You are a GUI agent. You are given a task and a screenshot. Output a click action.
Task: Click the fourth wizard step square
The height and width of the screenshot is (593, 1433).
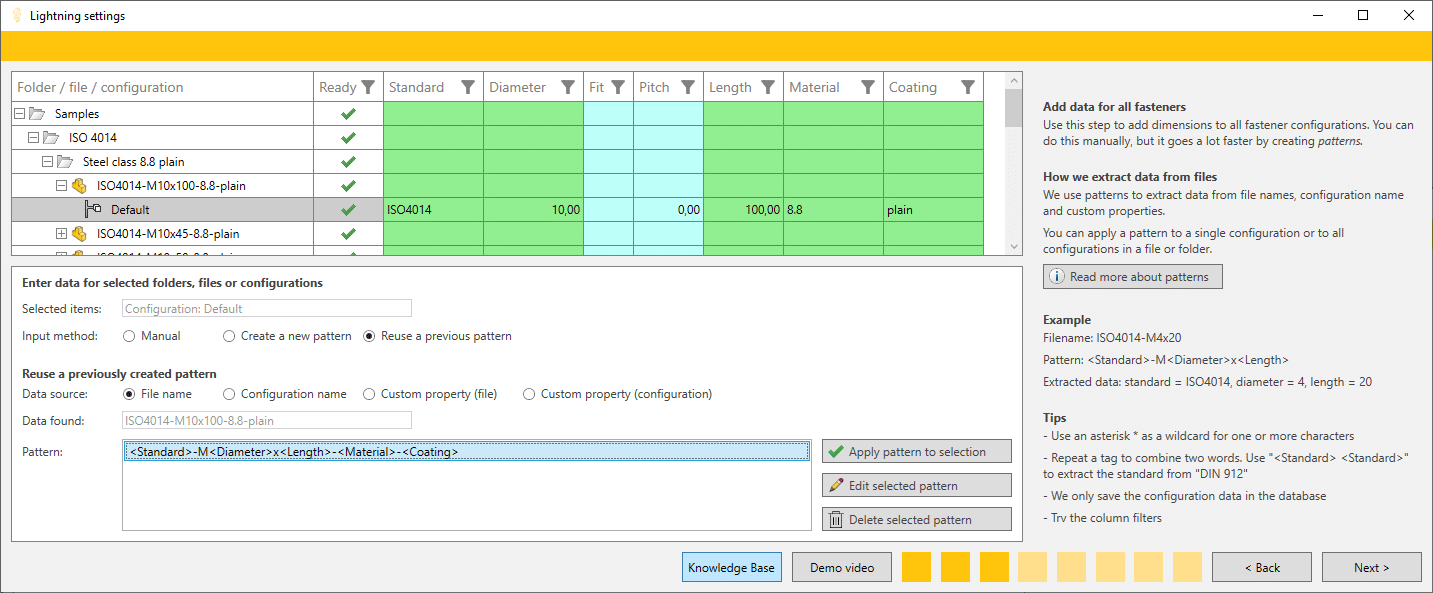pos(1032,567)
